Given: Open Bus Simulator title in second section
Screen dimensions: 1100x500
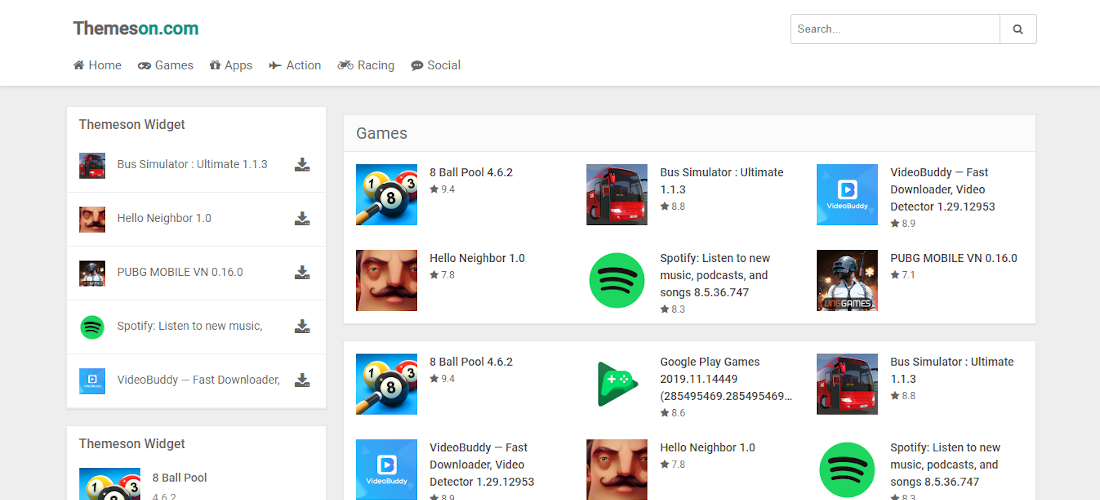Looking at the screenshot, I should [x=952, y=370].
